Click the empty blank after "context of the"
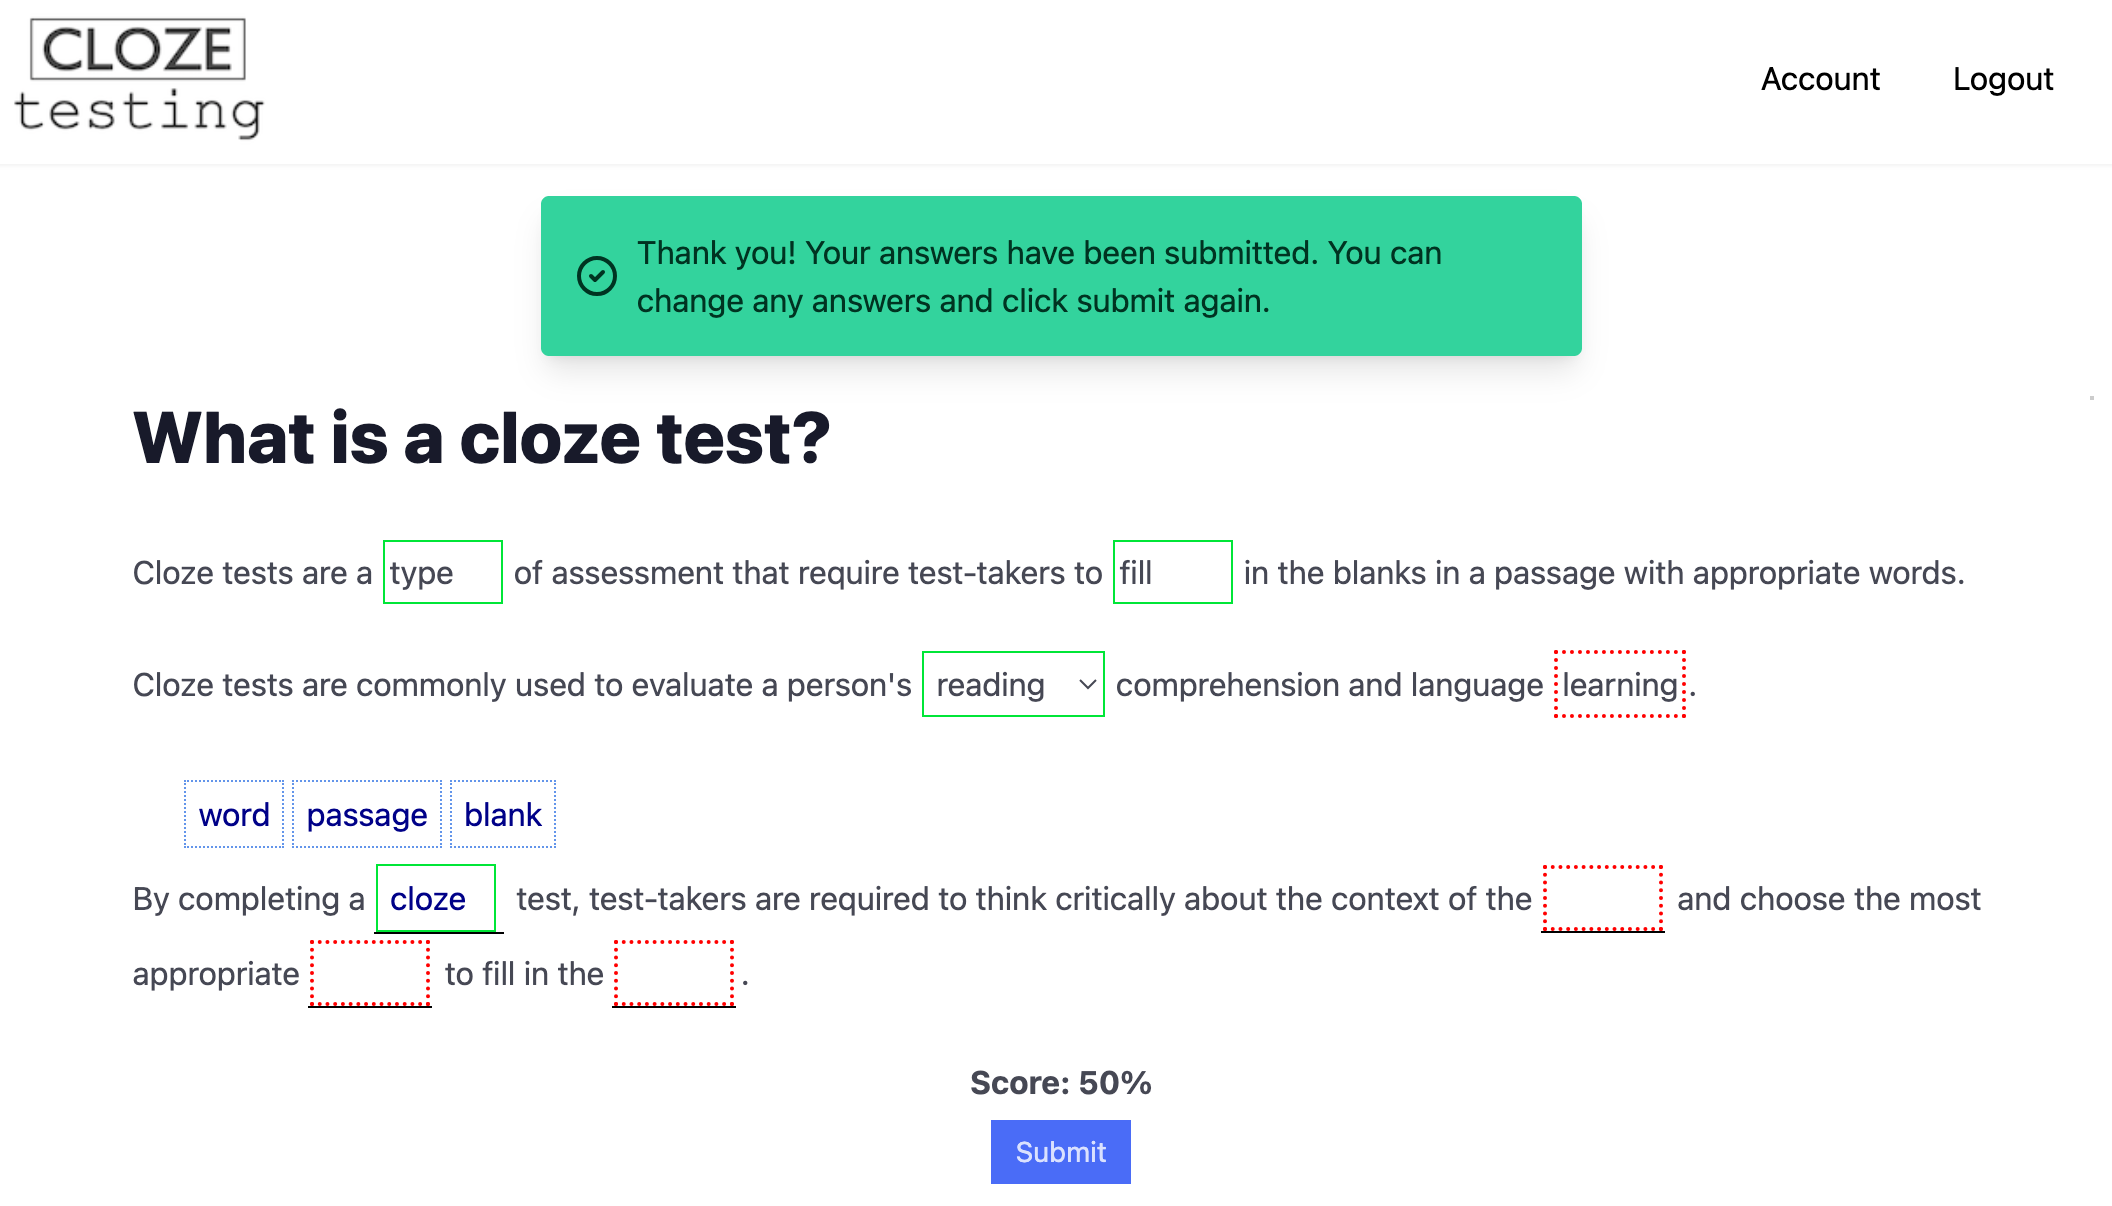Screen dimensions: 2112x1206 (1602, 899)
